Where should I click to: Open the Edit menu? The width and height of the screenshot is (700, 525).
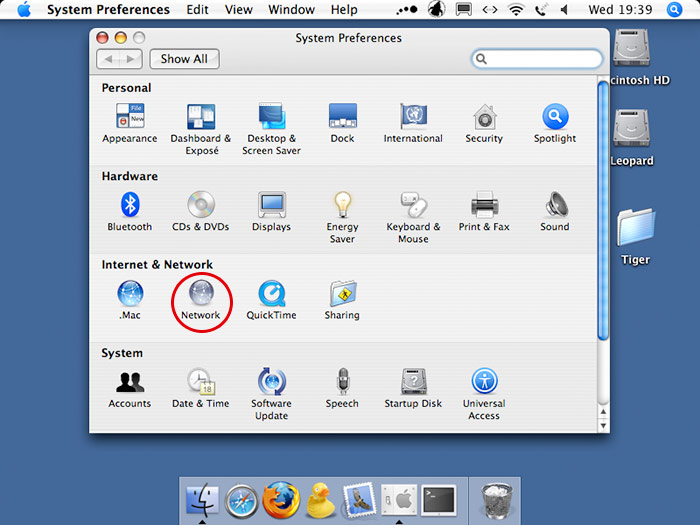[x=197, y=9]
